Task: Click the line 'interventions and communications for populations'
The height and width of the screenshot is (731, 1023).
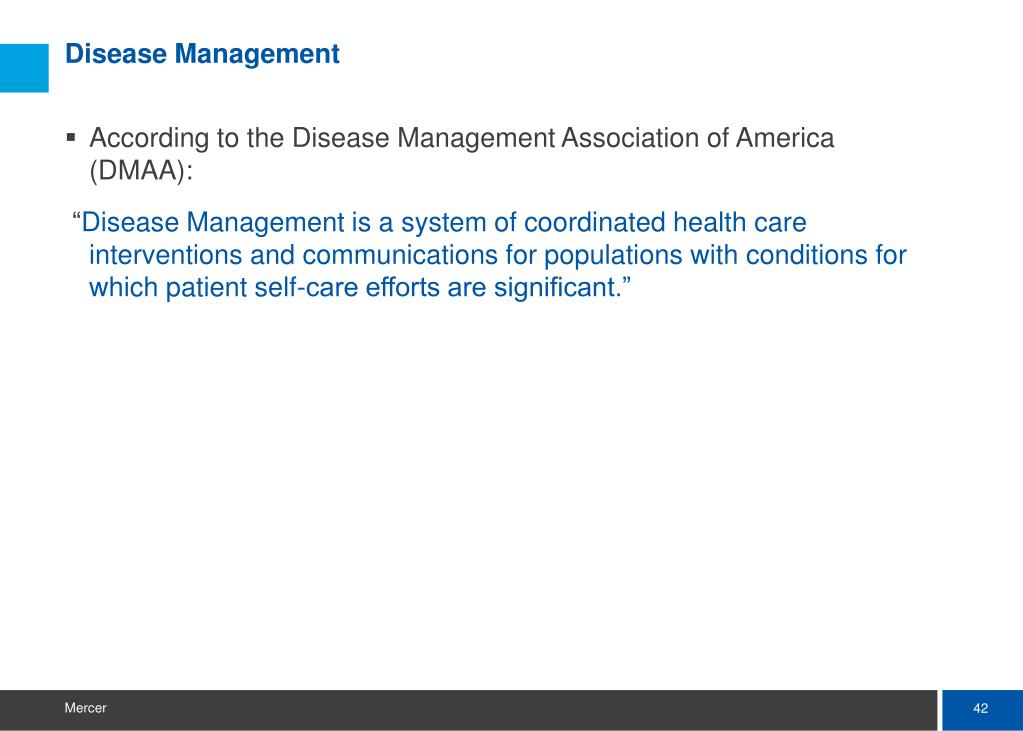Action: coord(498,255)
